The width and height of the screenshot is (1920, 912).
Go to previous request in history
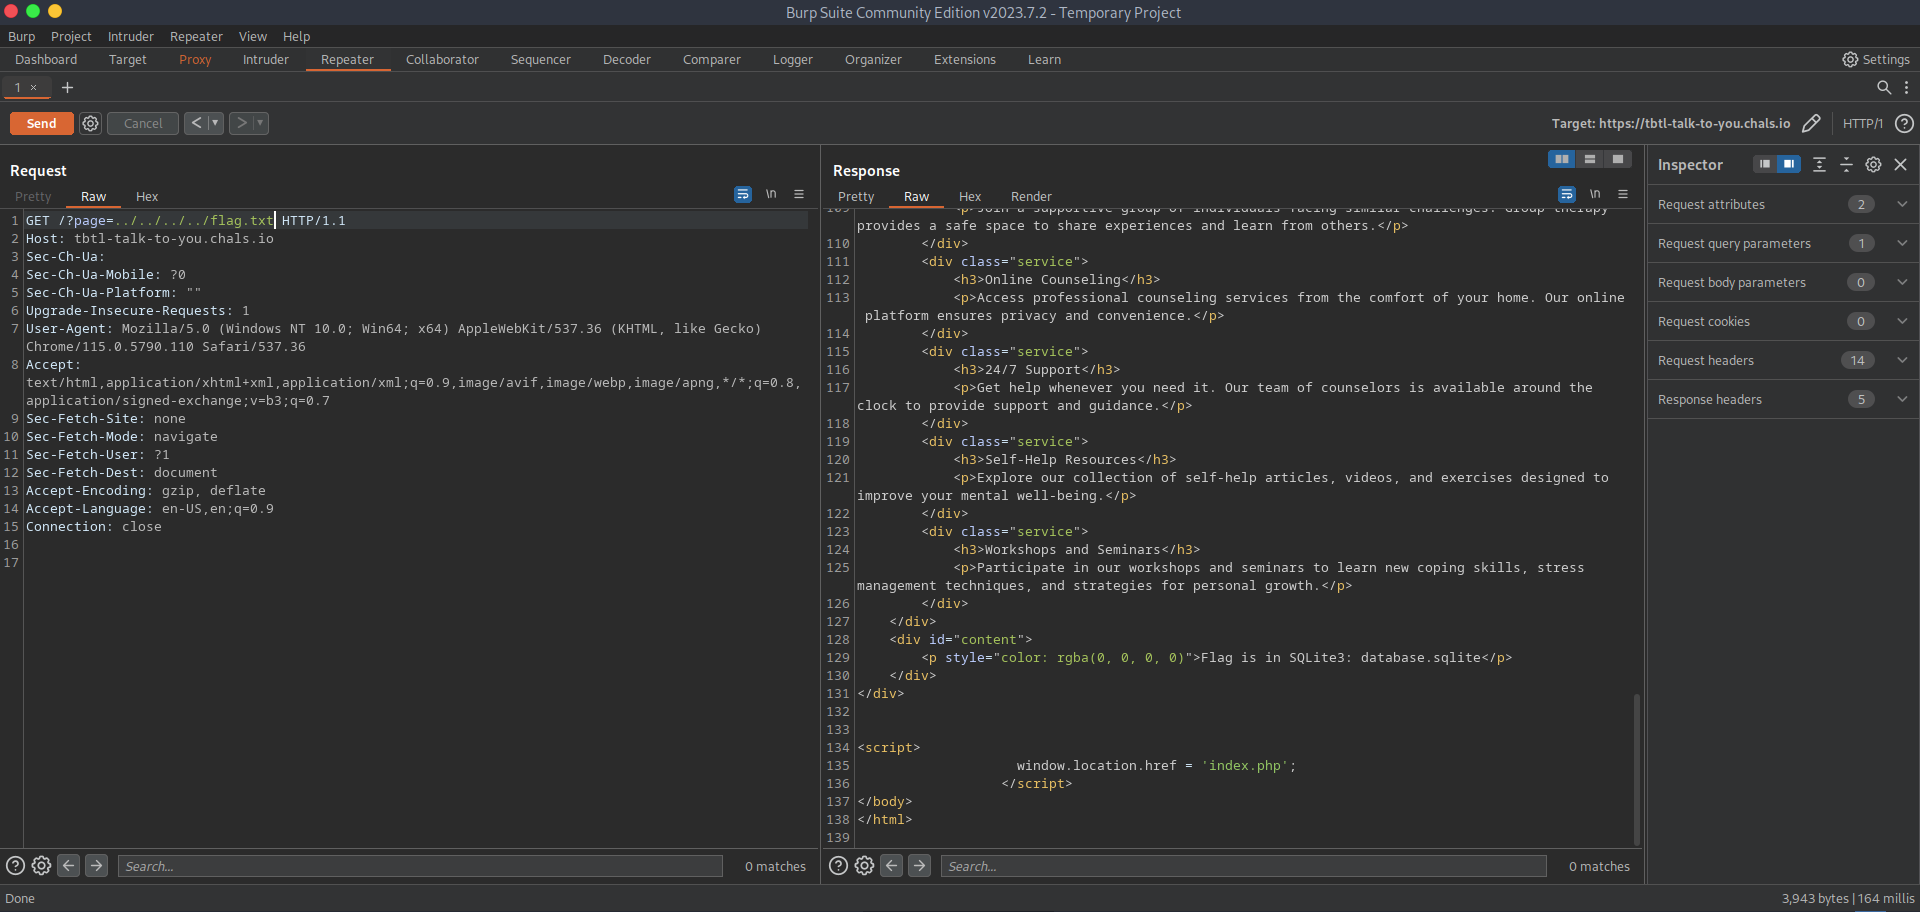(196, 123)
